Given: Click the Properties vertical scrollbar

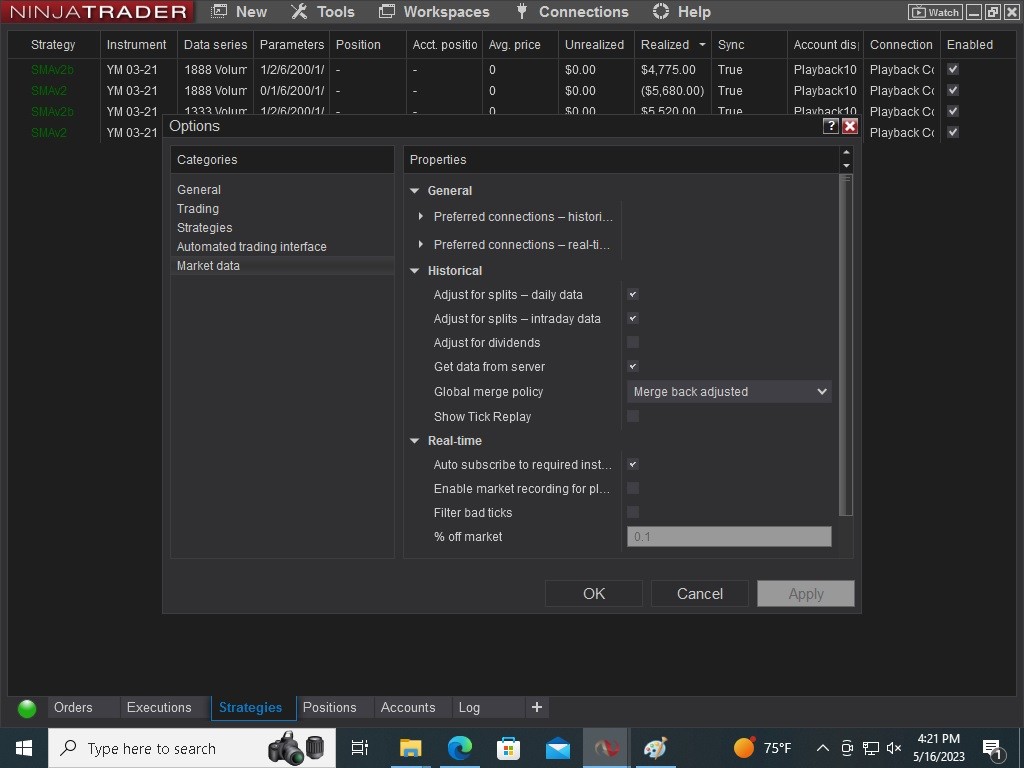Looking at the screenshot, I should pyautogui.click(x=846, y=345).
